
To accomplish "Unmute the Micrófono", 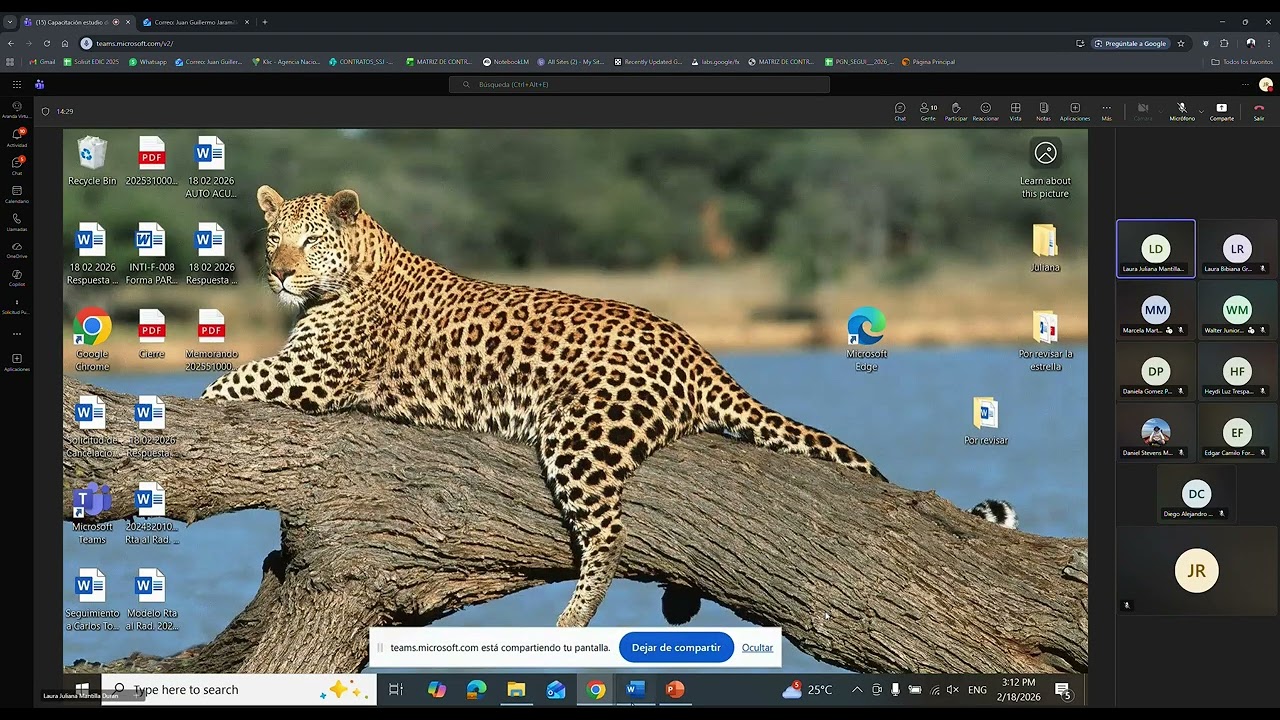I will tap(1182, 112).
